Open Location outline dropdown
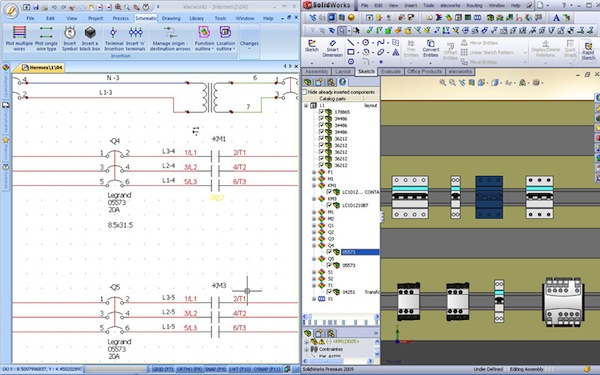Viewport: 600px width, 375px height. pos(225,39)
